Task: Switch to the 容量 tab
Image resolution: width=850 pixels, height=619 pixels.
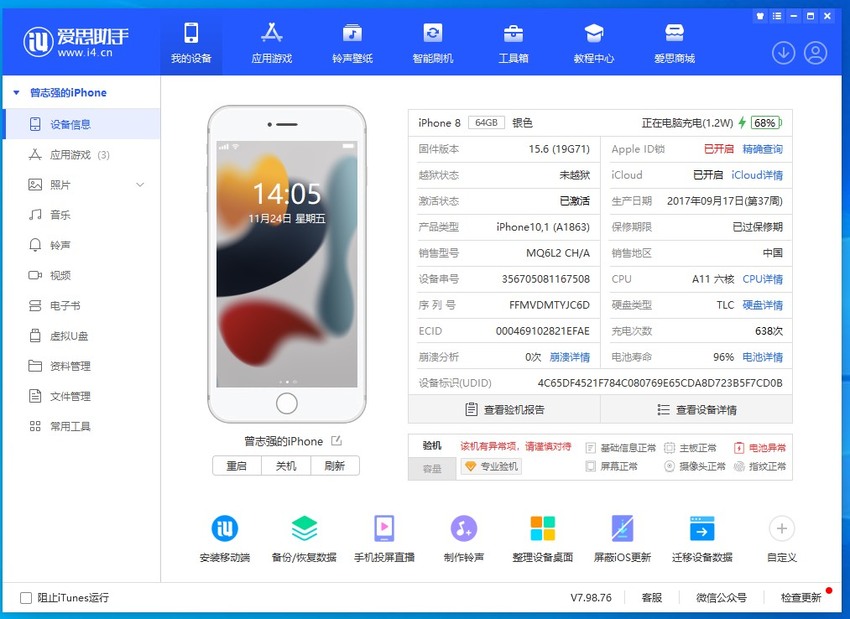Action: point(432,469)
